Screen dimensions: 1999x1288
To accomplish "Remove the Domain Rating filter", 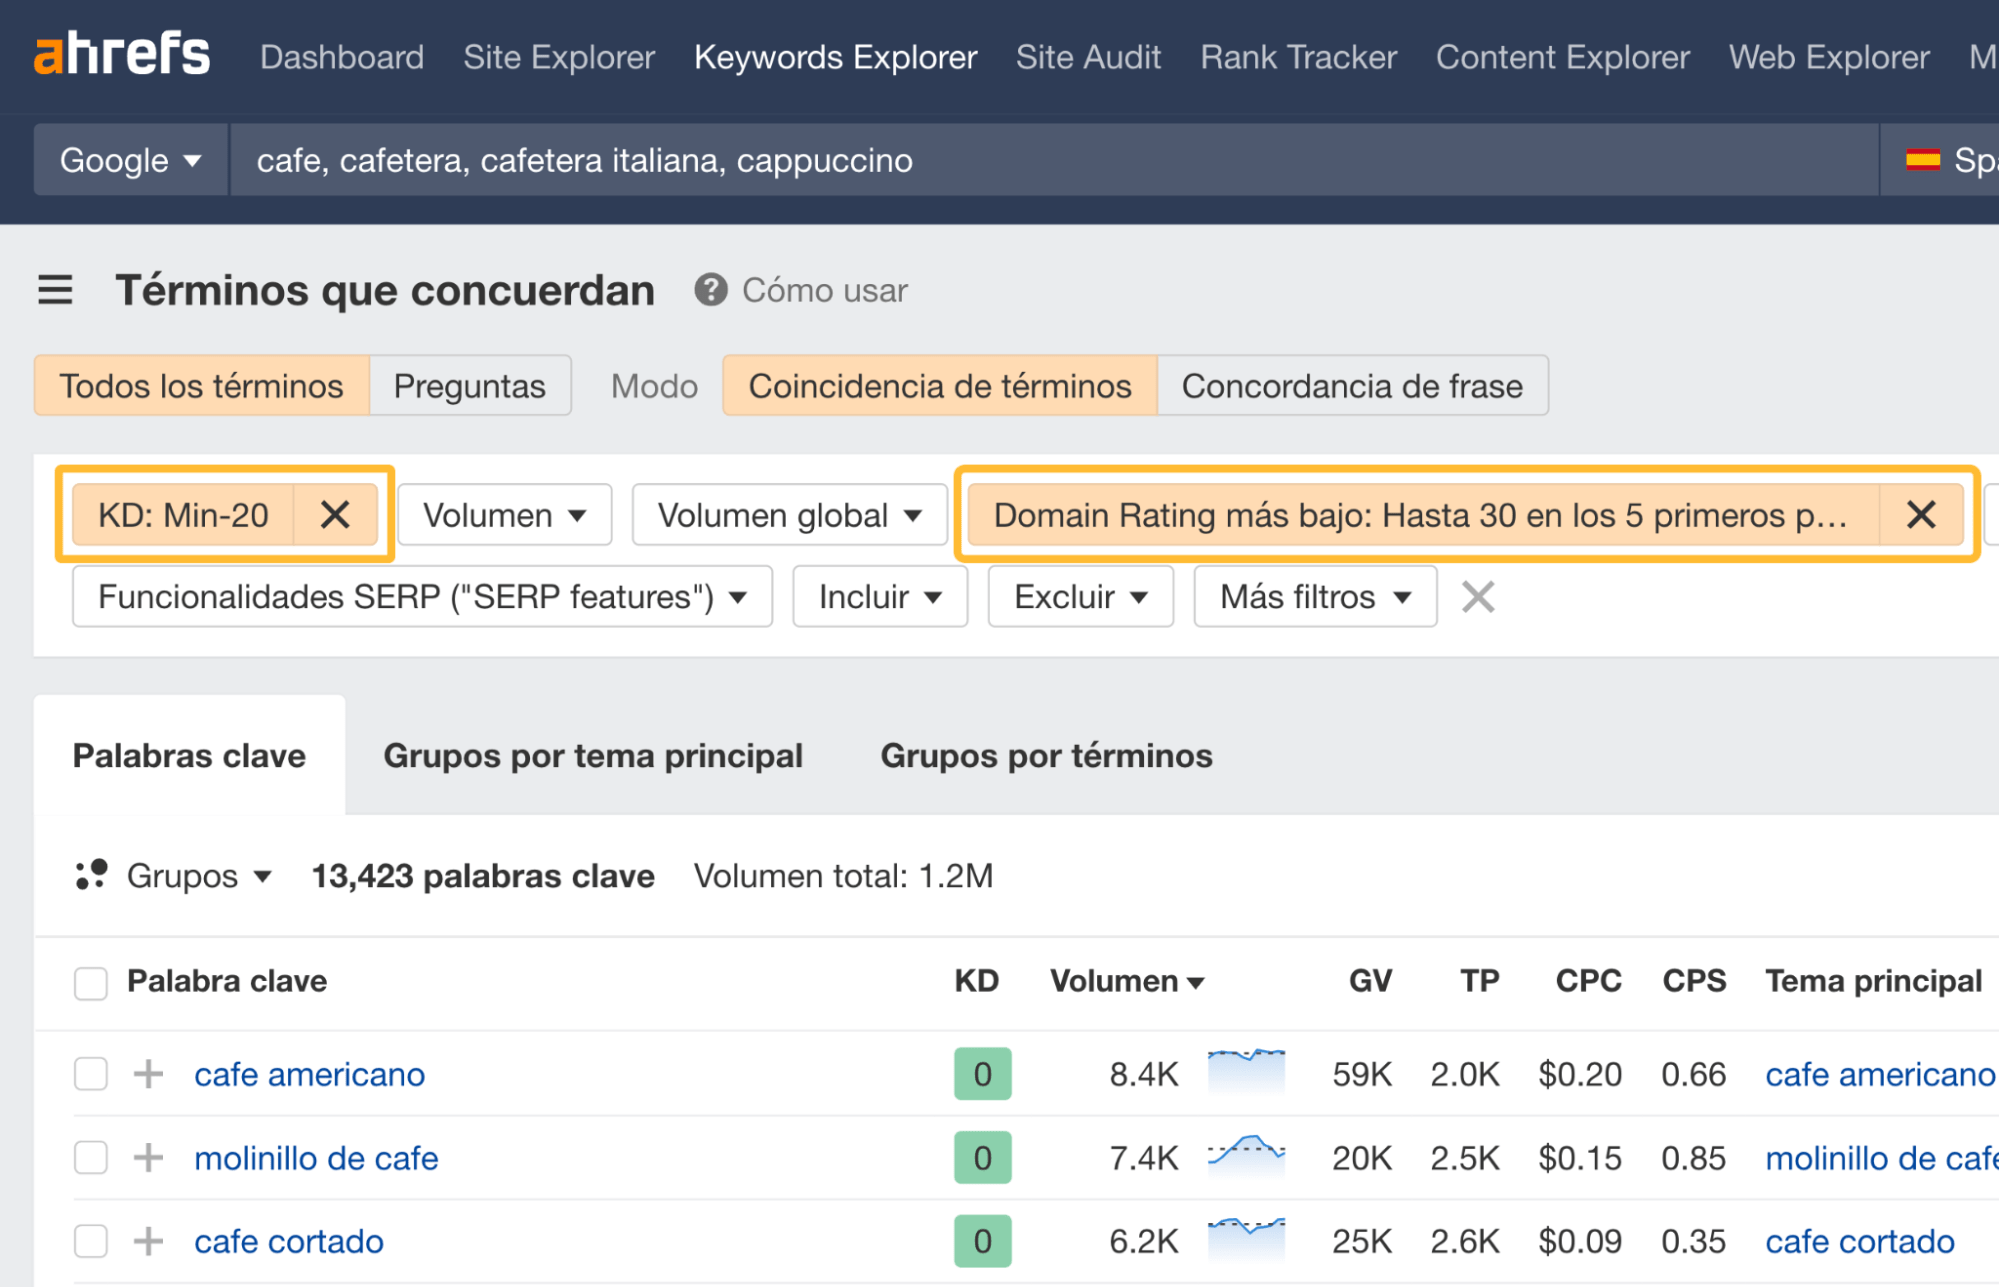I will pos(1921,515).
